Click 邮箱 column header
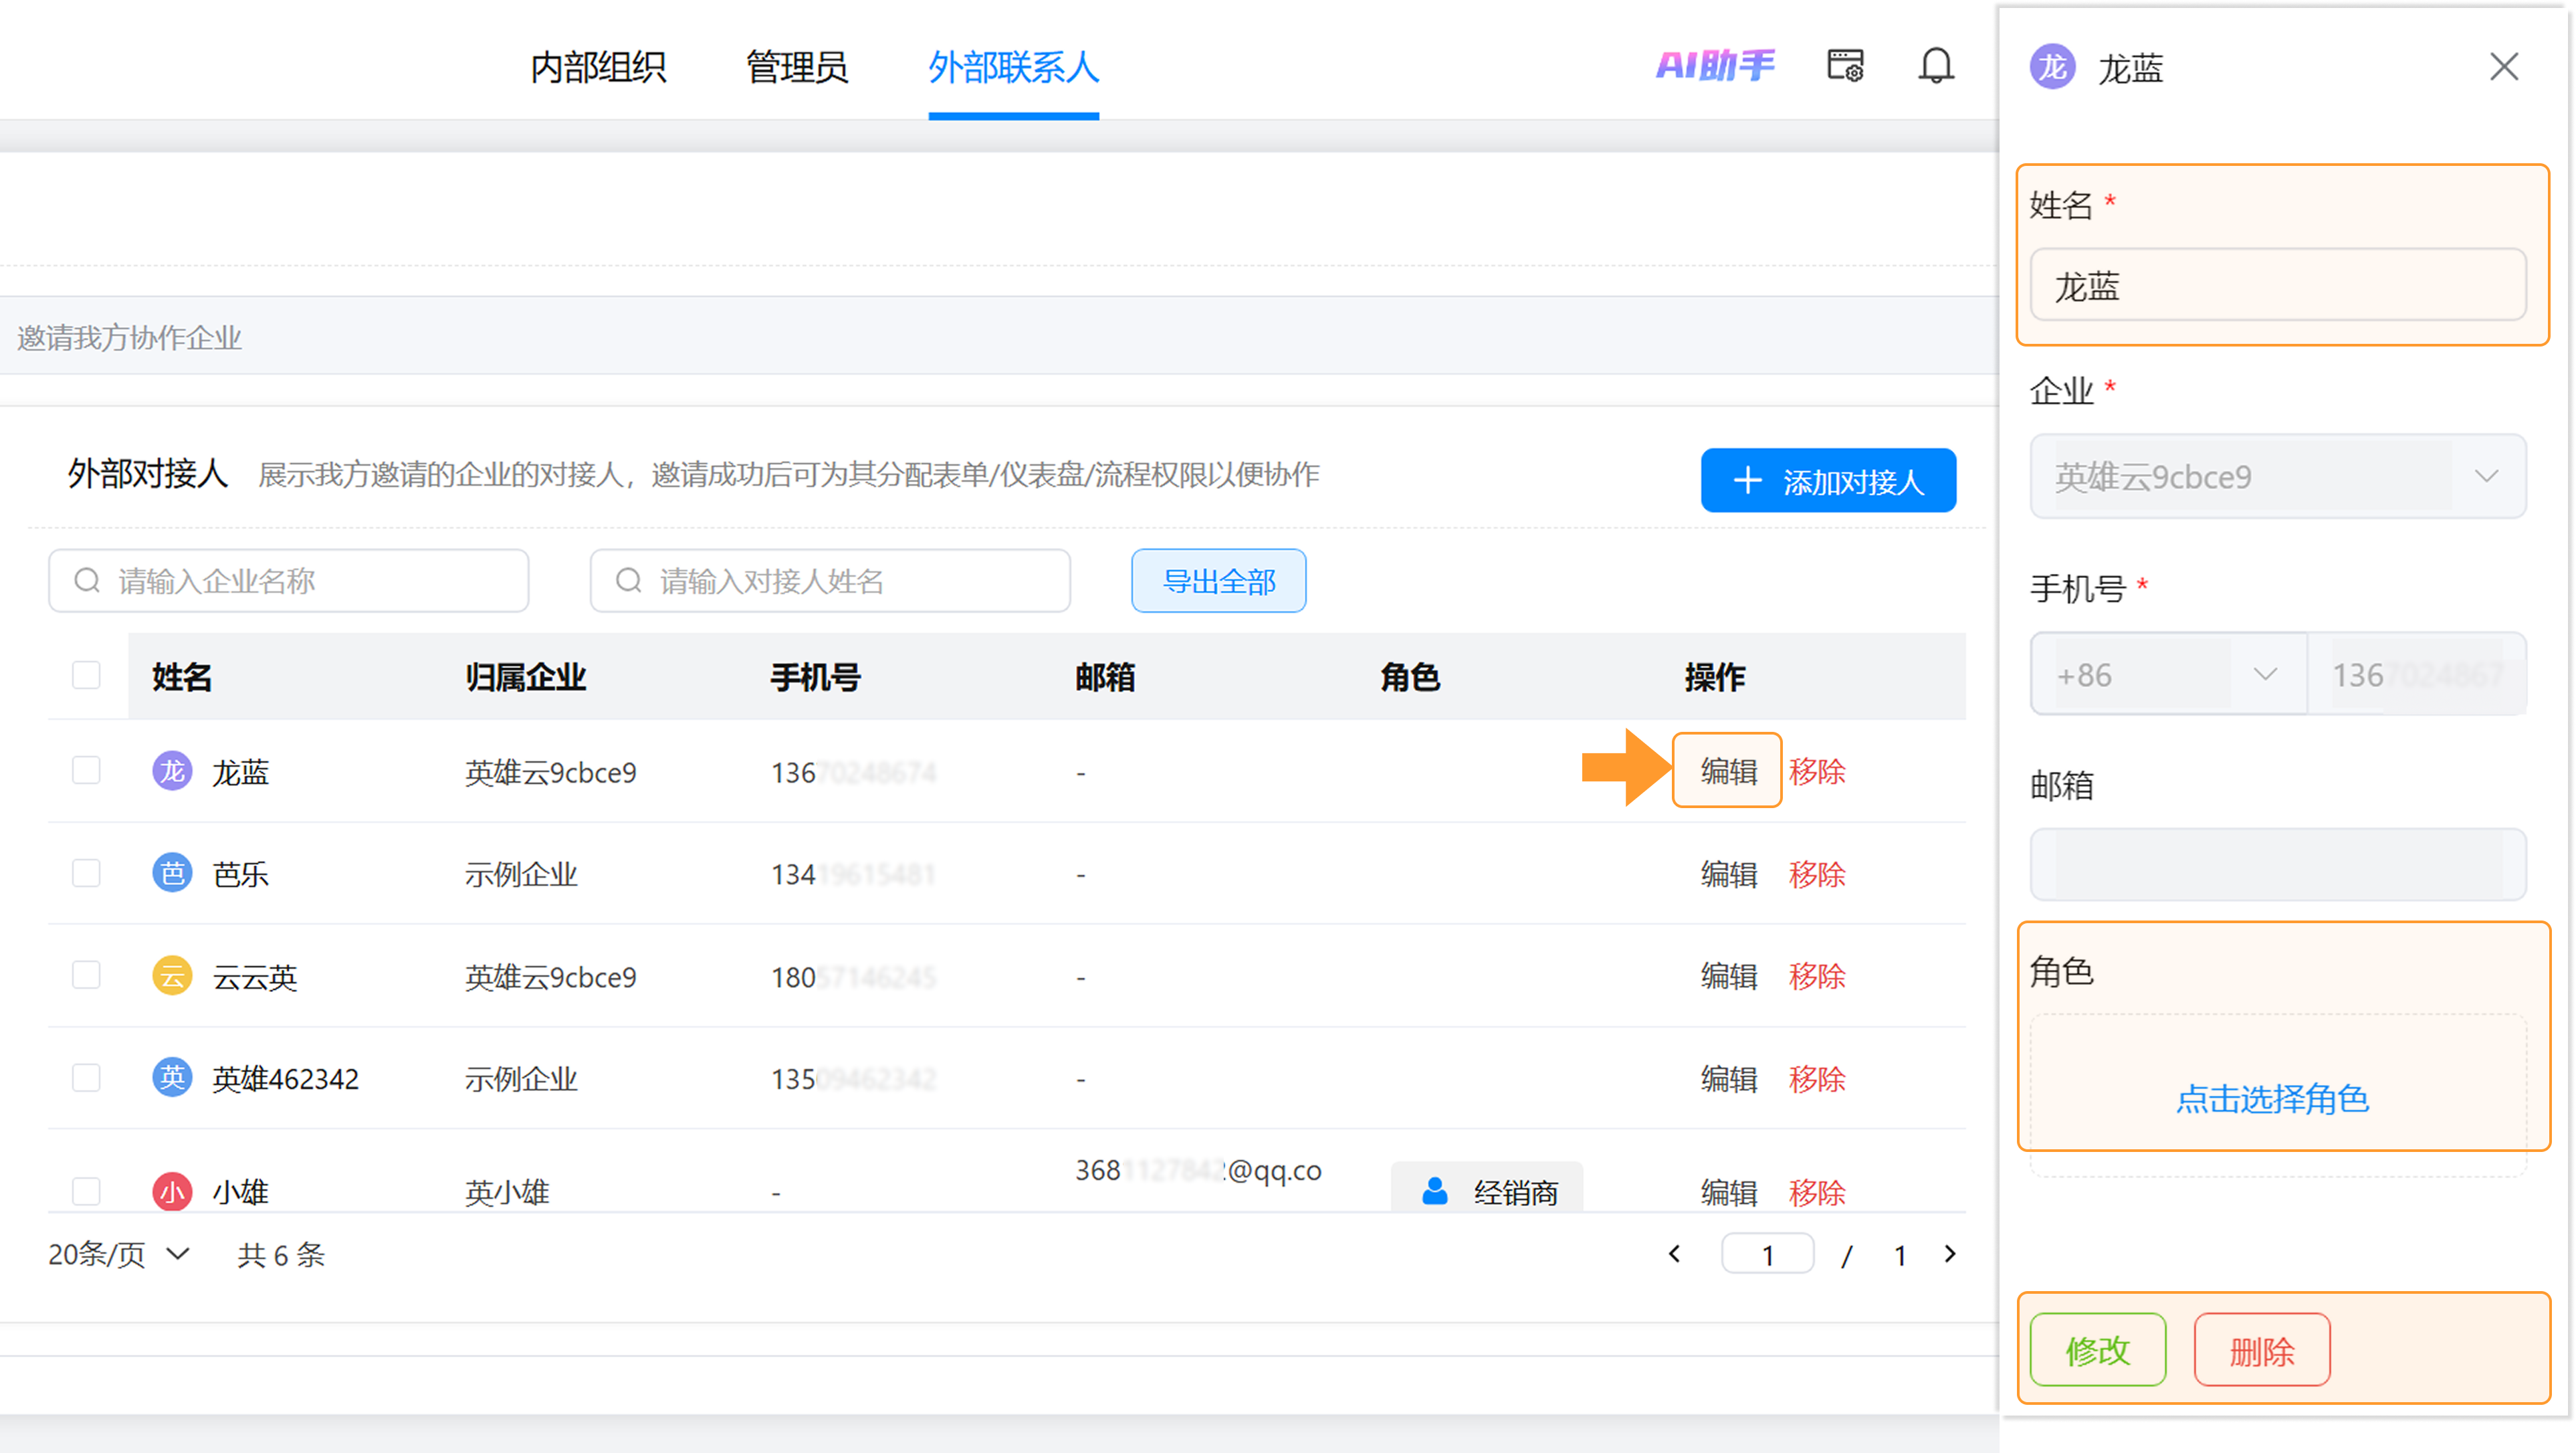The width and height of the screenshot is (2576, 1453). (x=1105, y=677)
